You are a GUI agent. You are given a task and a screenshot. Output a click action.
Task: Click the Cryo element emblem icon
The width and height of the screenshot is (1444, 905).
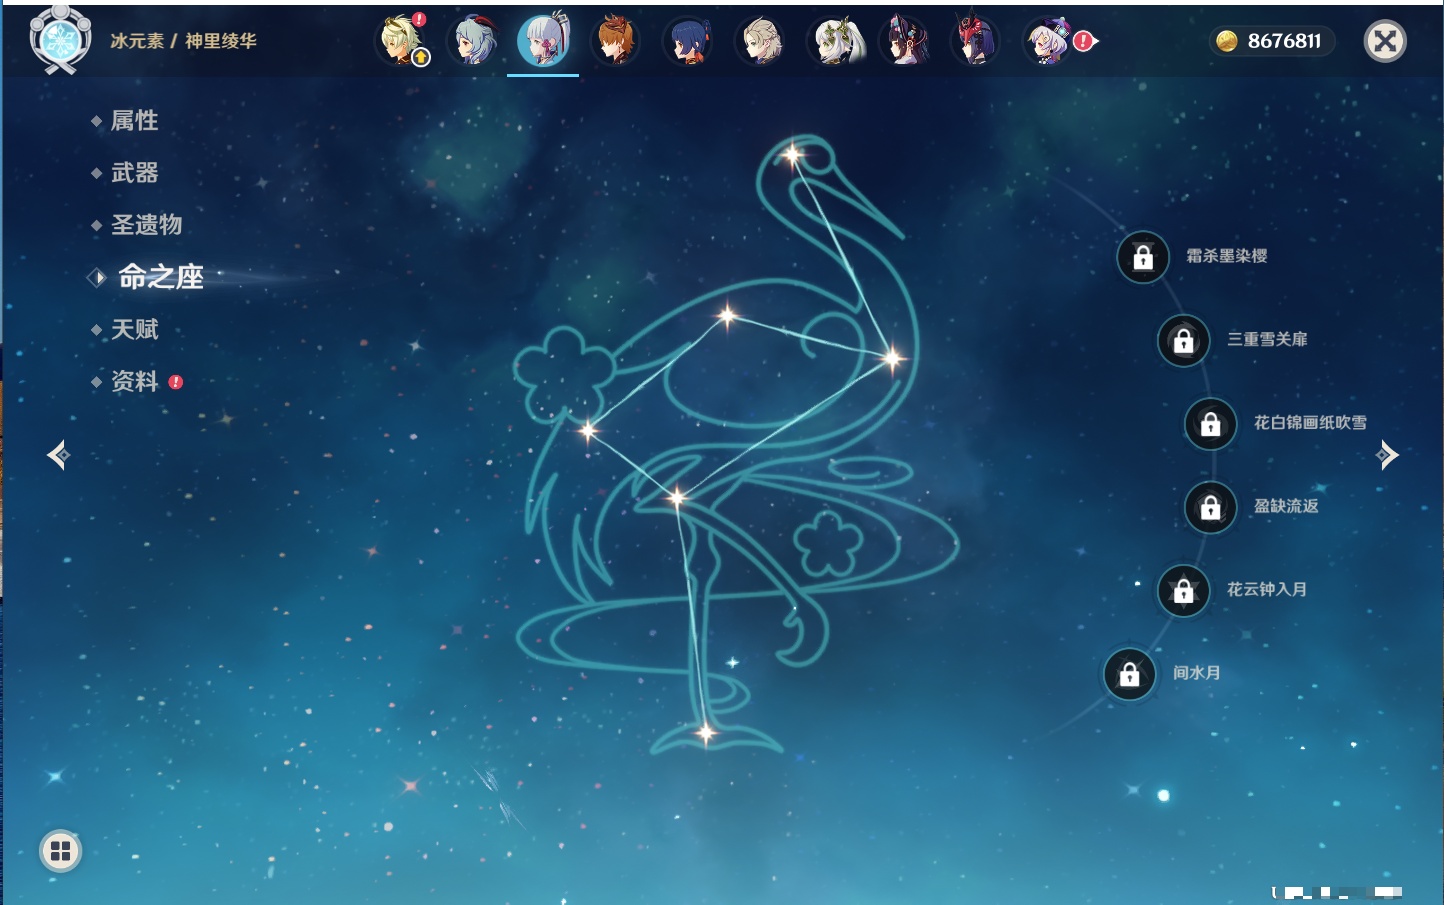pyautogui.click(x=60, y=41)
